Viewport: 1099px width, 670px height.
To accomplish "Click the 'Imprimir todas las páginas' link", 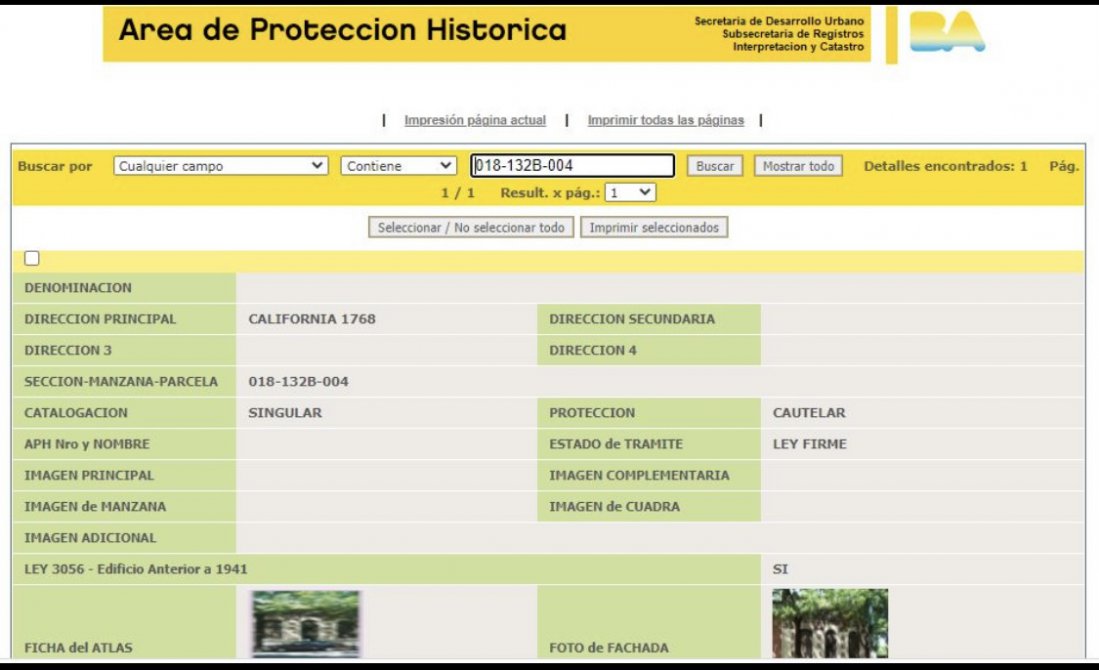I will [665, 120].
